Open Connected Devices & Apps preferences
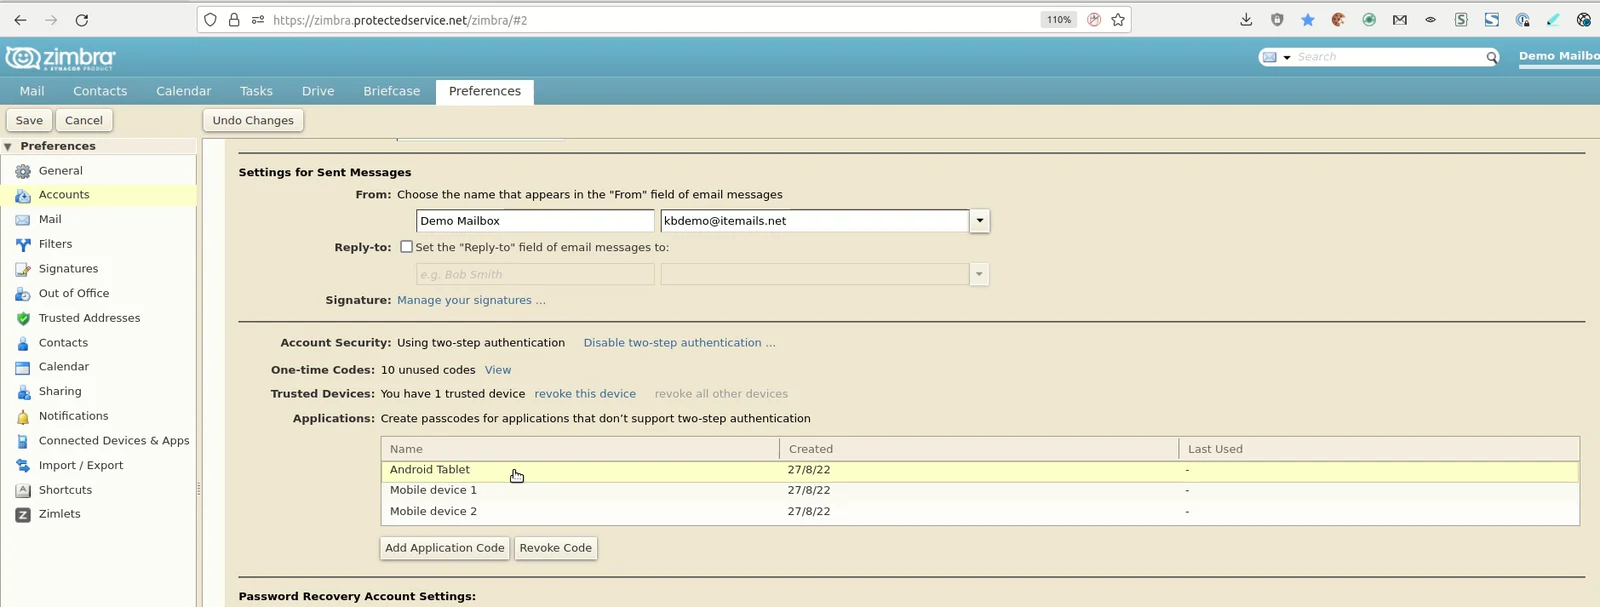Image resolution: width=1600 pixels, height=607 pixels. (x=114, y=441)
